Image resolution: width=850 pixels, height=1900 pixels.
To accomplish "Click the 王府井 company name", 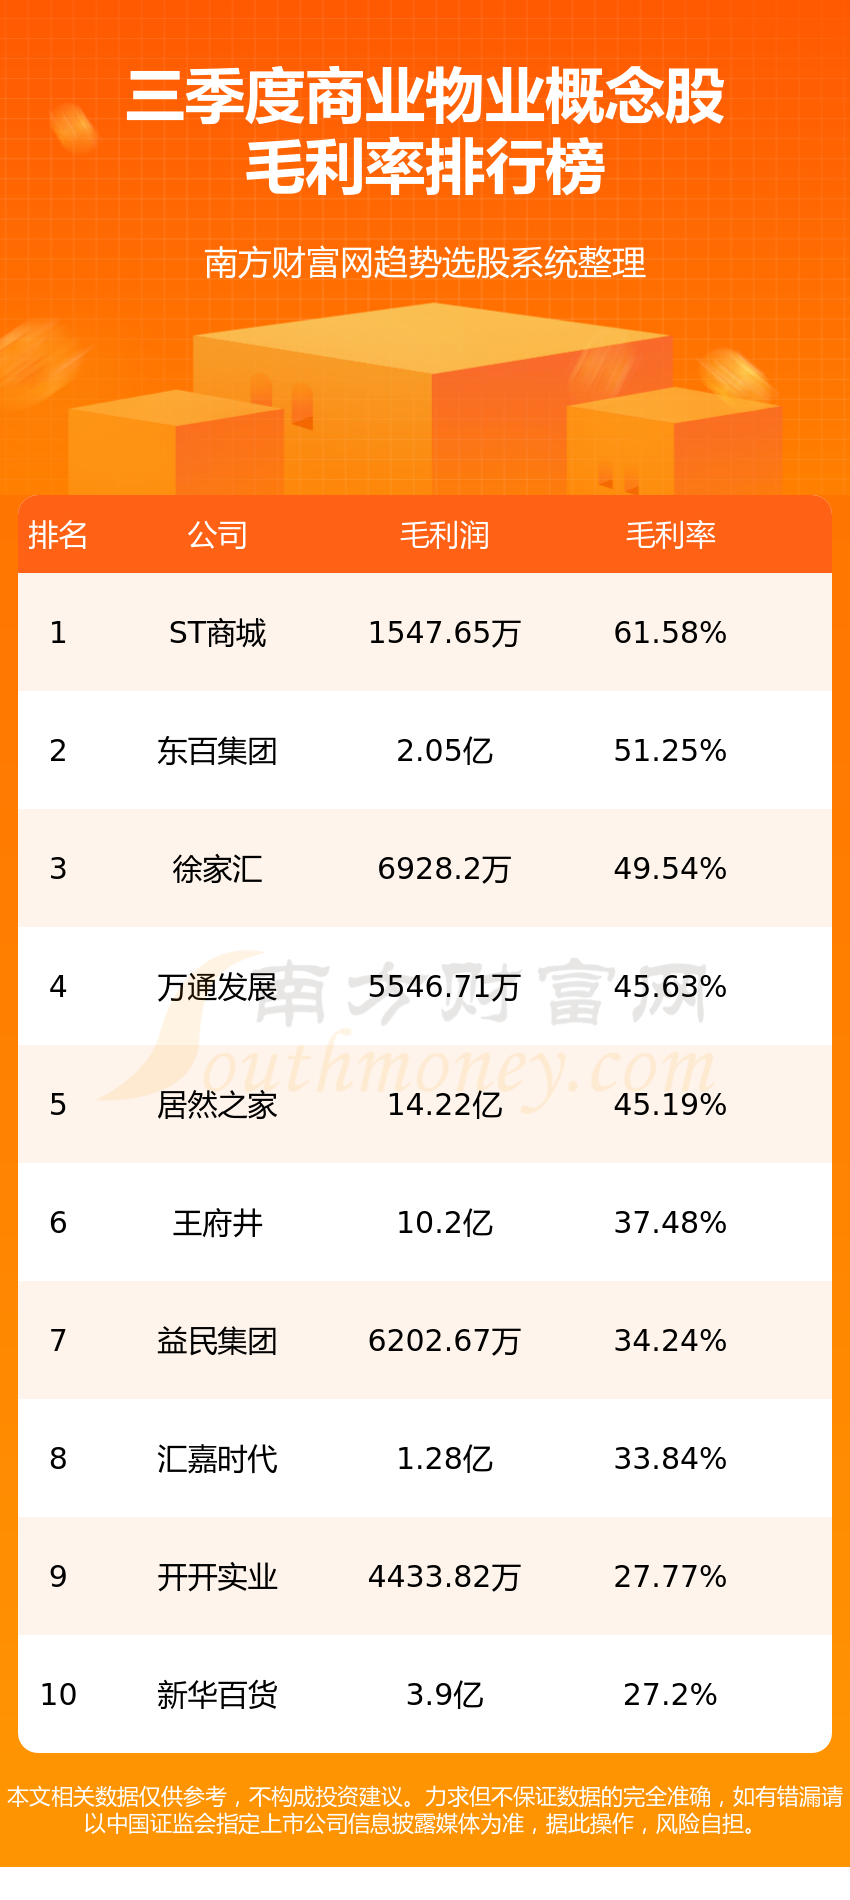I will pos(217,1223).
